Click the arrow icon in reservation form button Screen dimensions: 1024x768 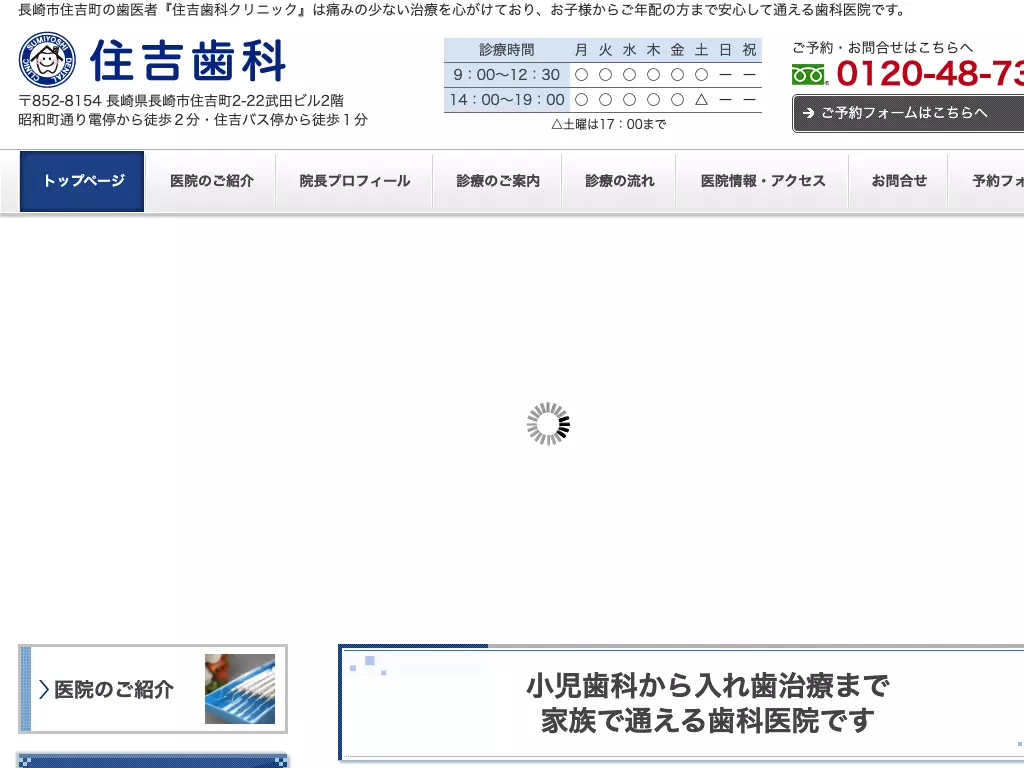click(808, 113)
